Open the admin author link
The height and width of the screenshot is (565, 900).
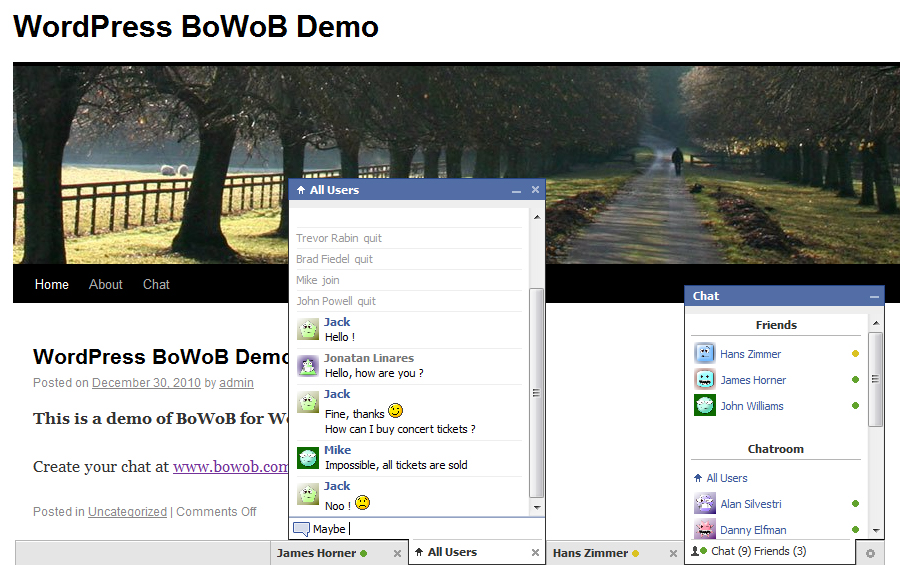(x=236, y=382)
